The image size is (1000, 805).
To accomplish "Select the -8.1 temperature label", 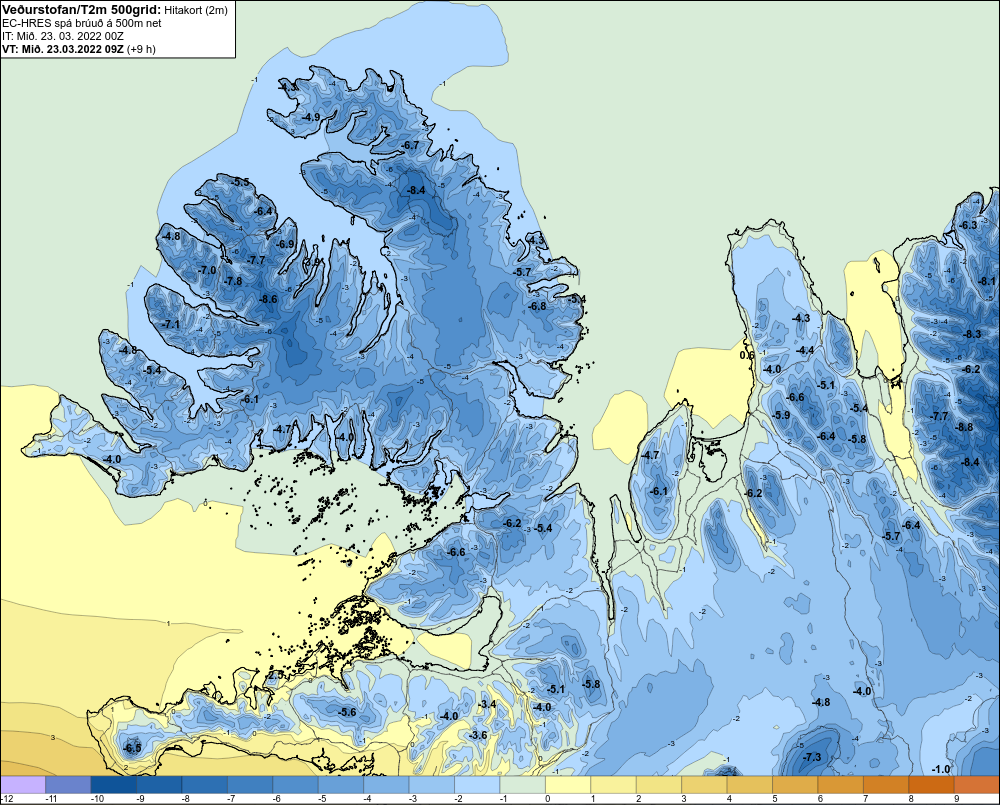I will click(987, 281).
